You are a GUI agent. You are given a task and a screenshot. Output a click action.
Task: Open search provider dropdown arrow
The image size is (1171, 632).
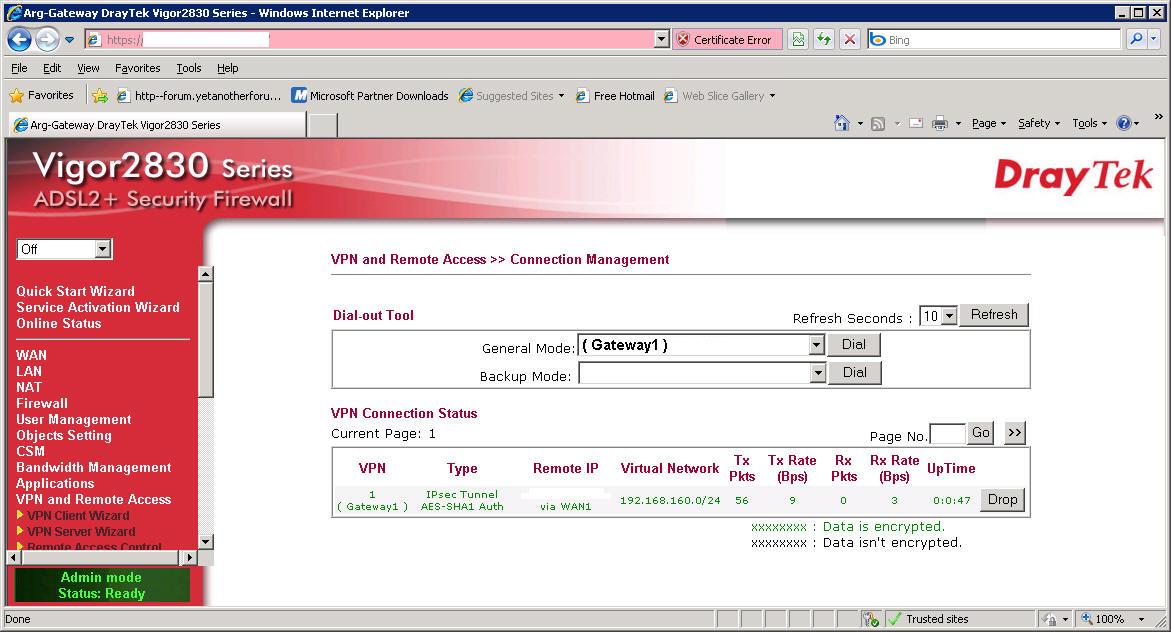tap(1154, 40)
